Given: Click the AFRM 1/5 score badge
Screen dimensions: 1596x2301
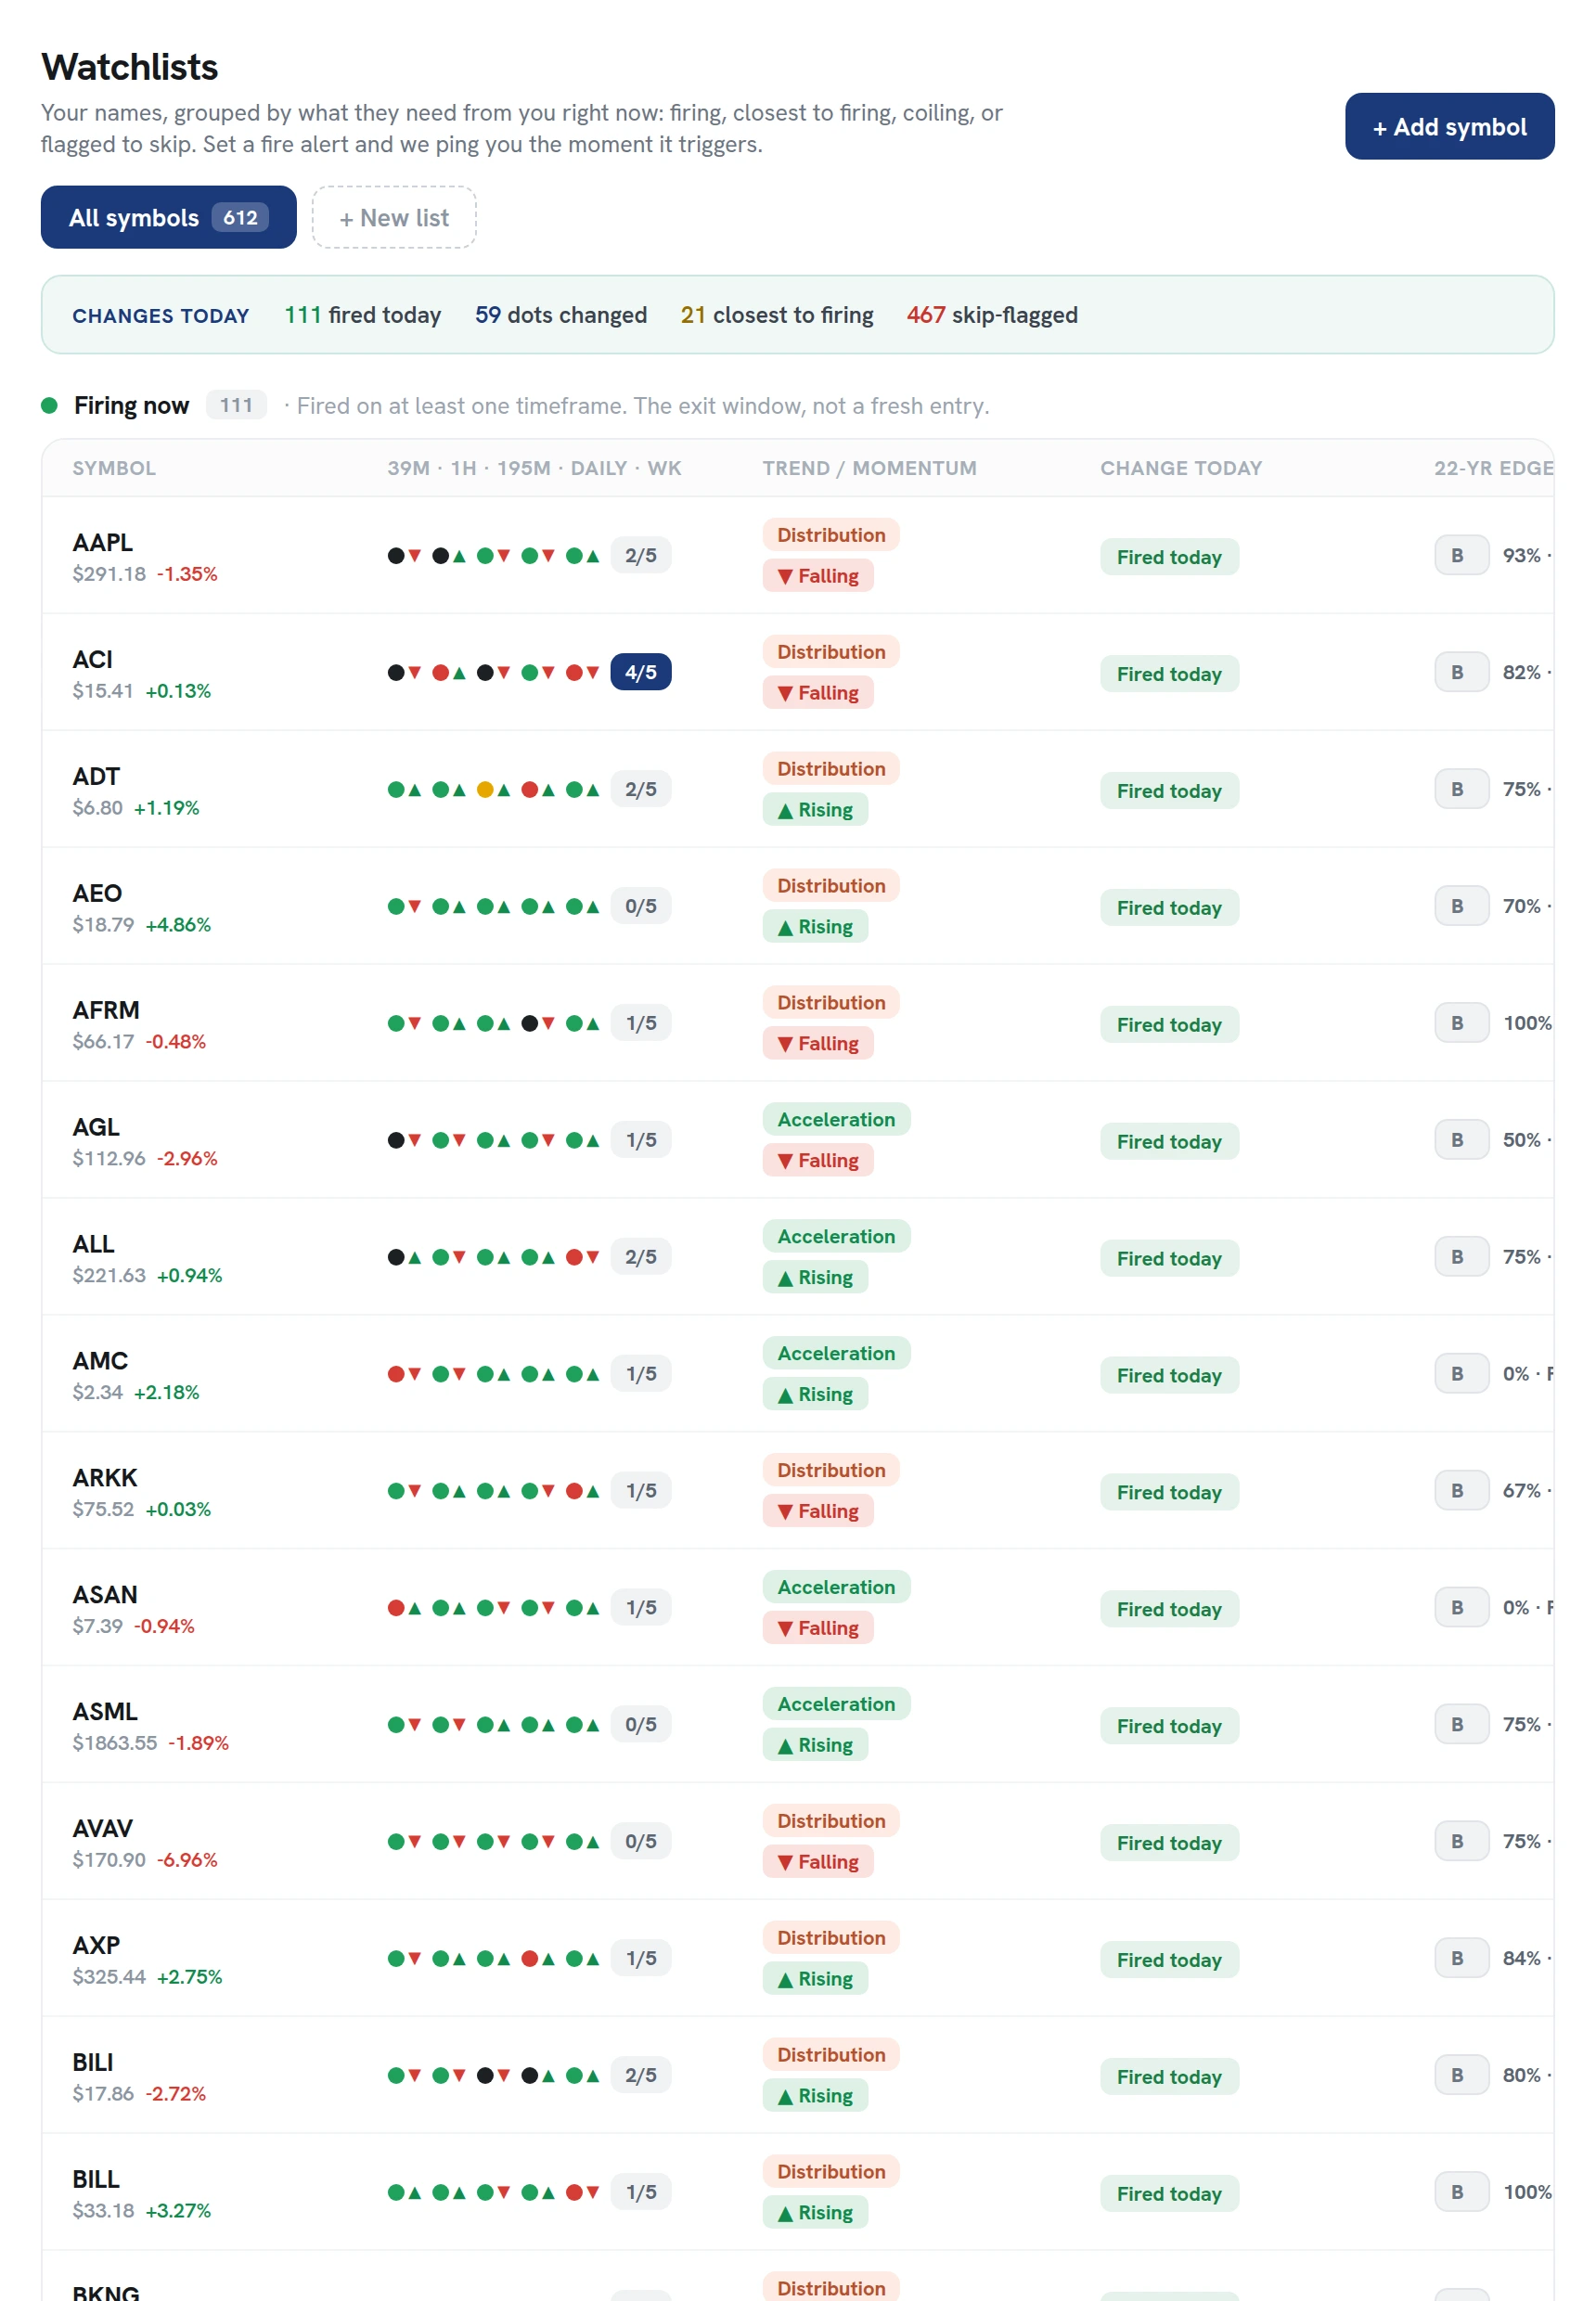Looking at the screenshot, I should point(641,1023).
